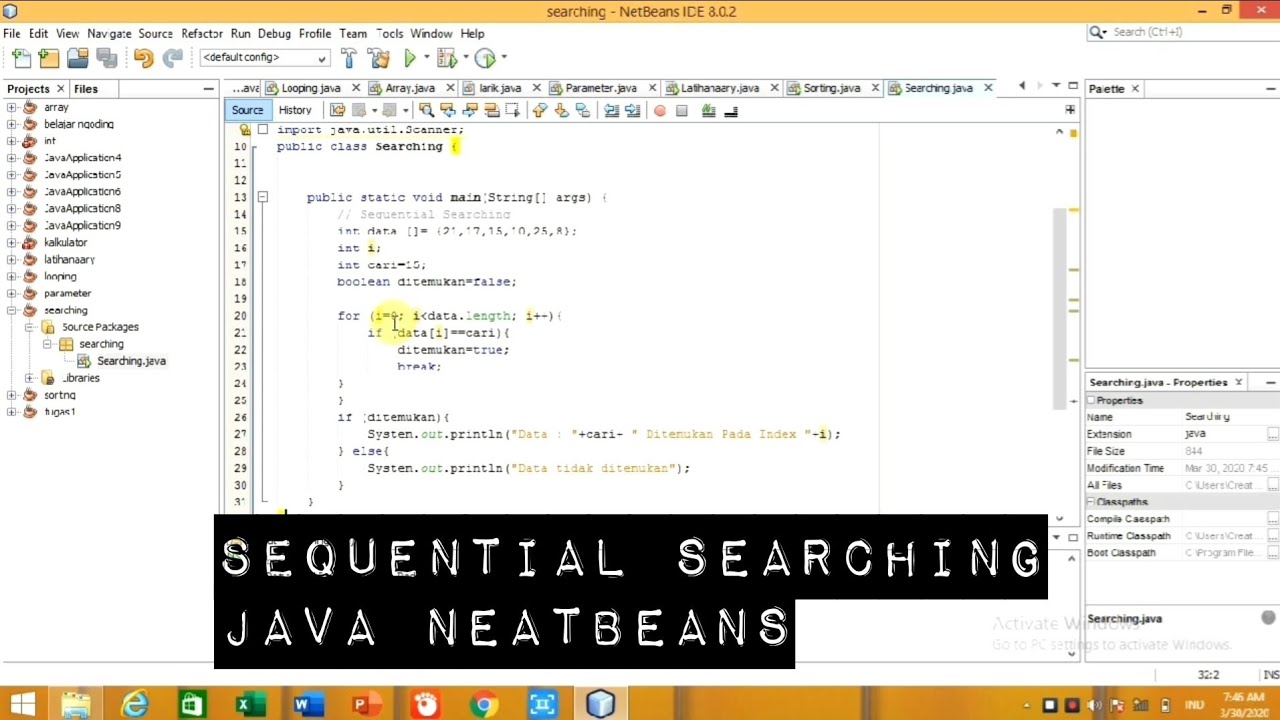Open the Debug menu
The image size is (1280, 720).
274,33
